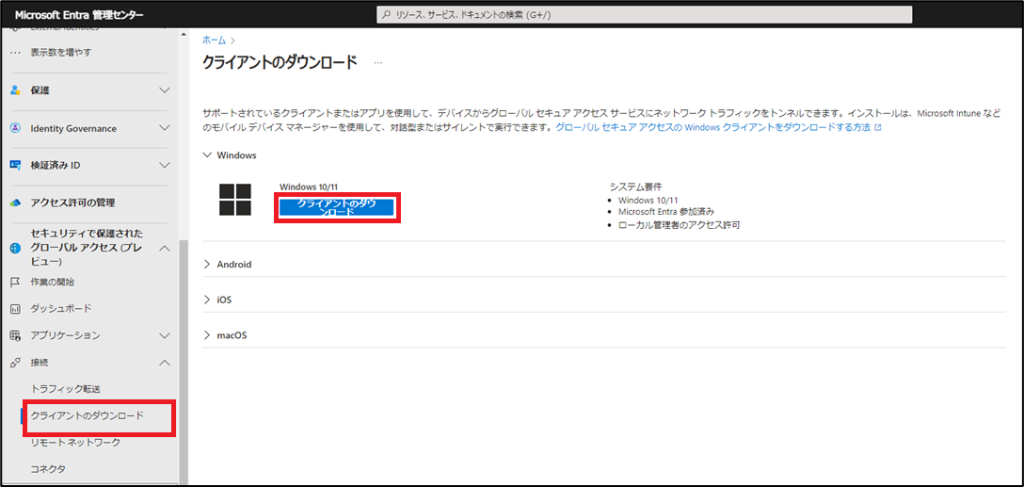Click the ダッシュボード chart icon
Viewport: 1024px width, 487px height.
point(16,308)
